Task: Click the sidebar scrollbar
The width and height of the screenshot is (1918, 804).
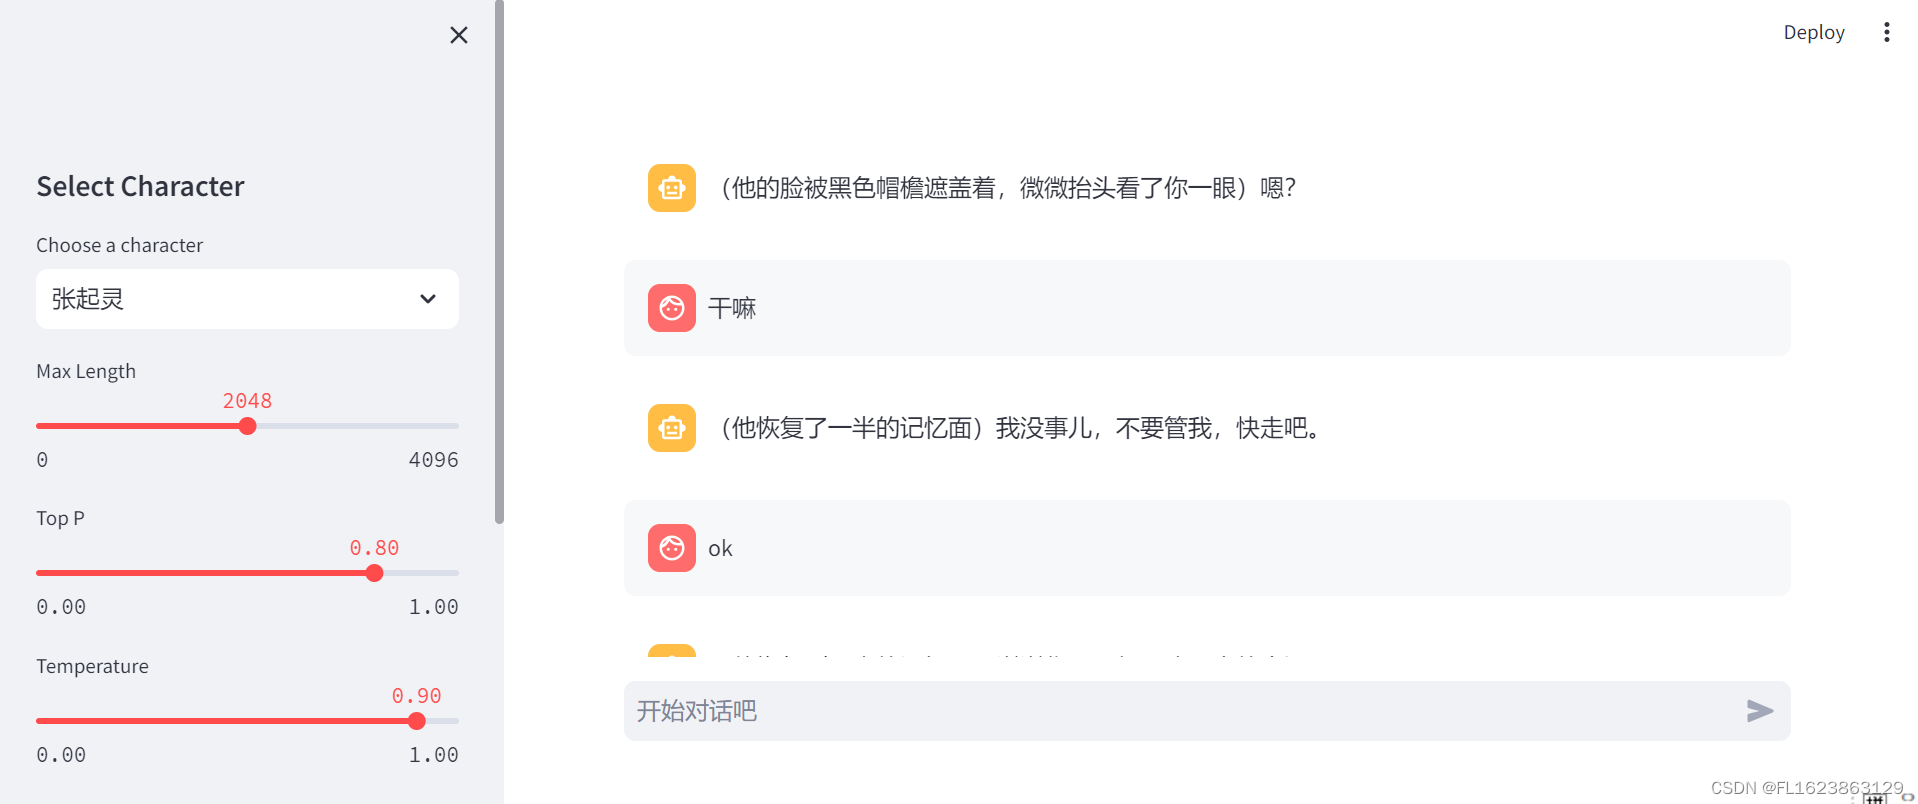Action: coord(498,260)
